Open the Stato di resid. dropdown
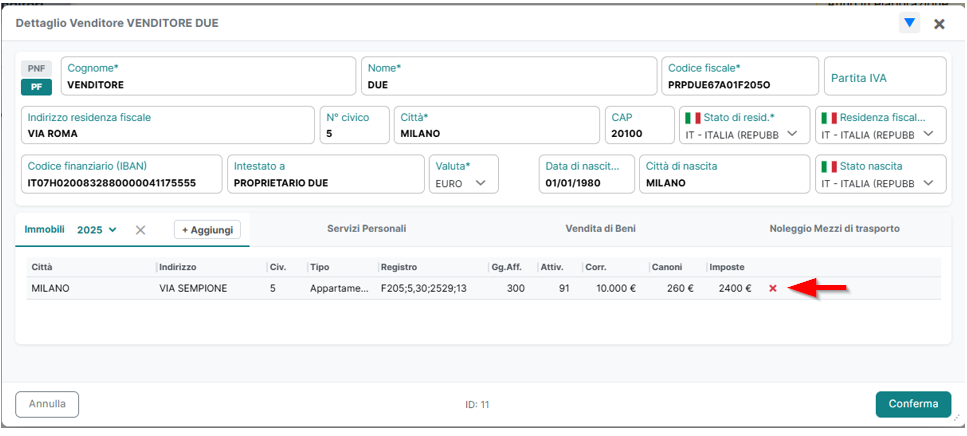 click(744, 125)
